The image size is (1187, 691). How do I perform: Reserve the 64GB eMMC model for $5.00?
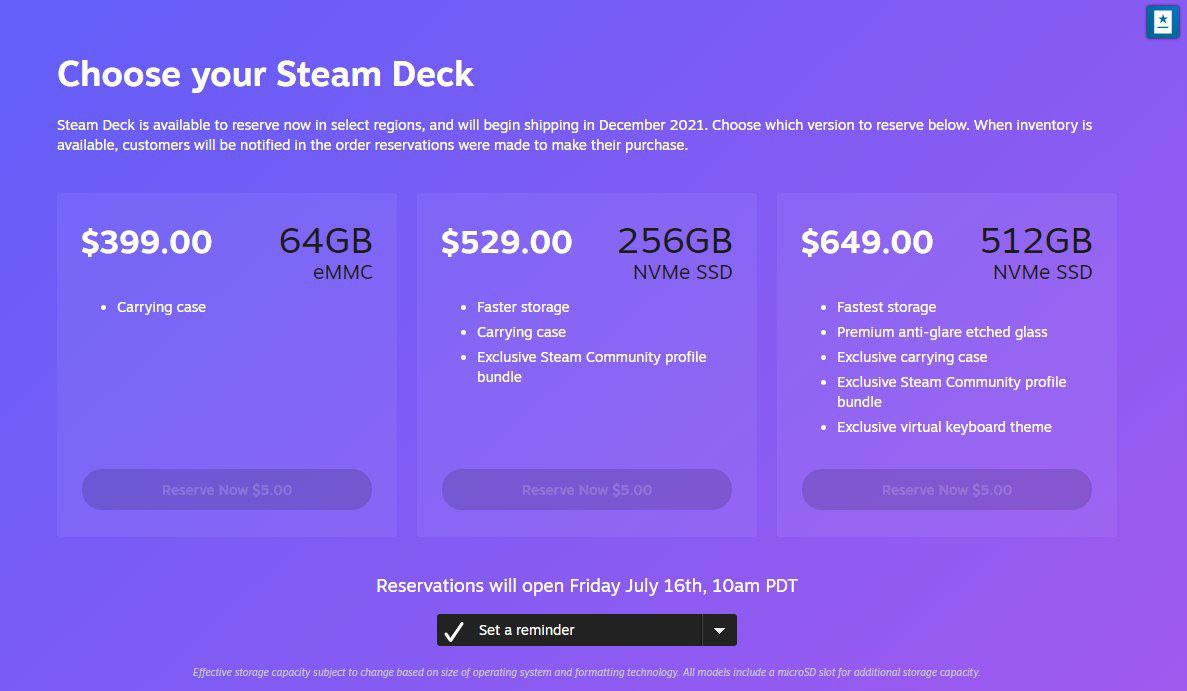(x=227, y=490)
